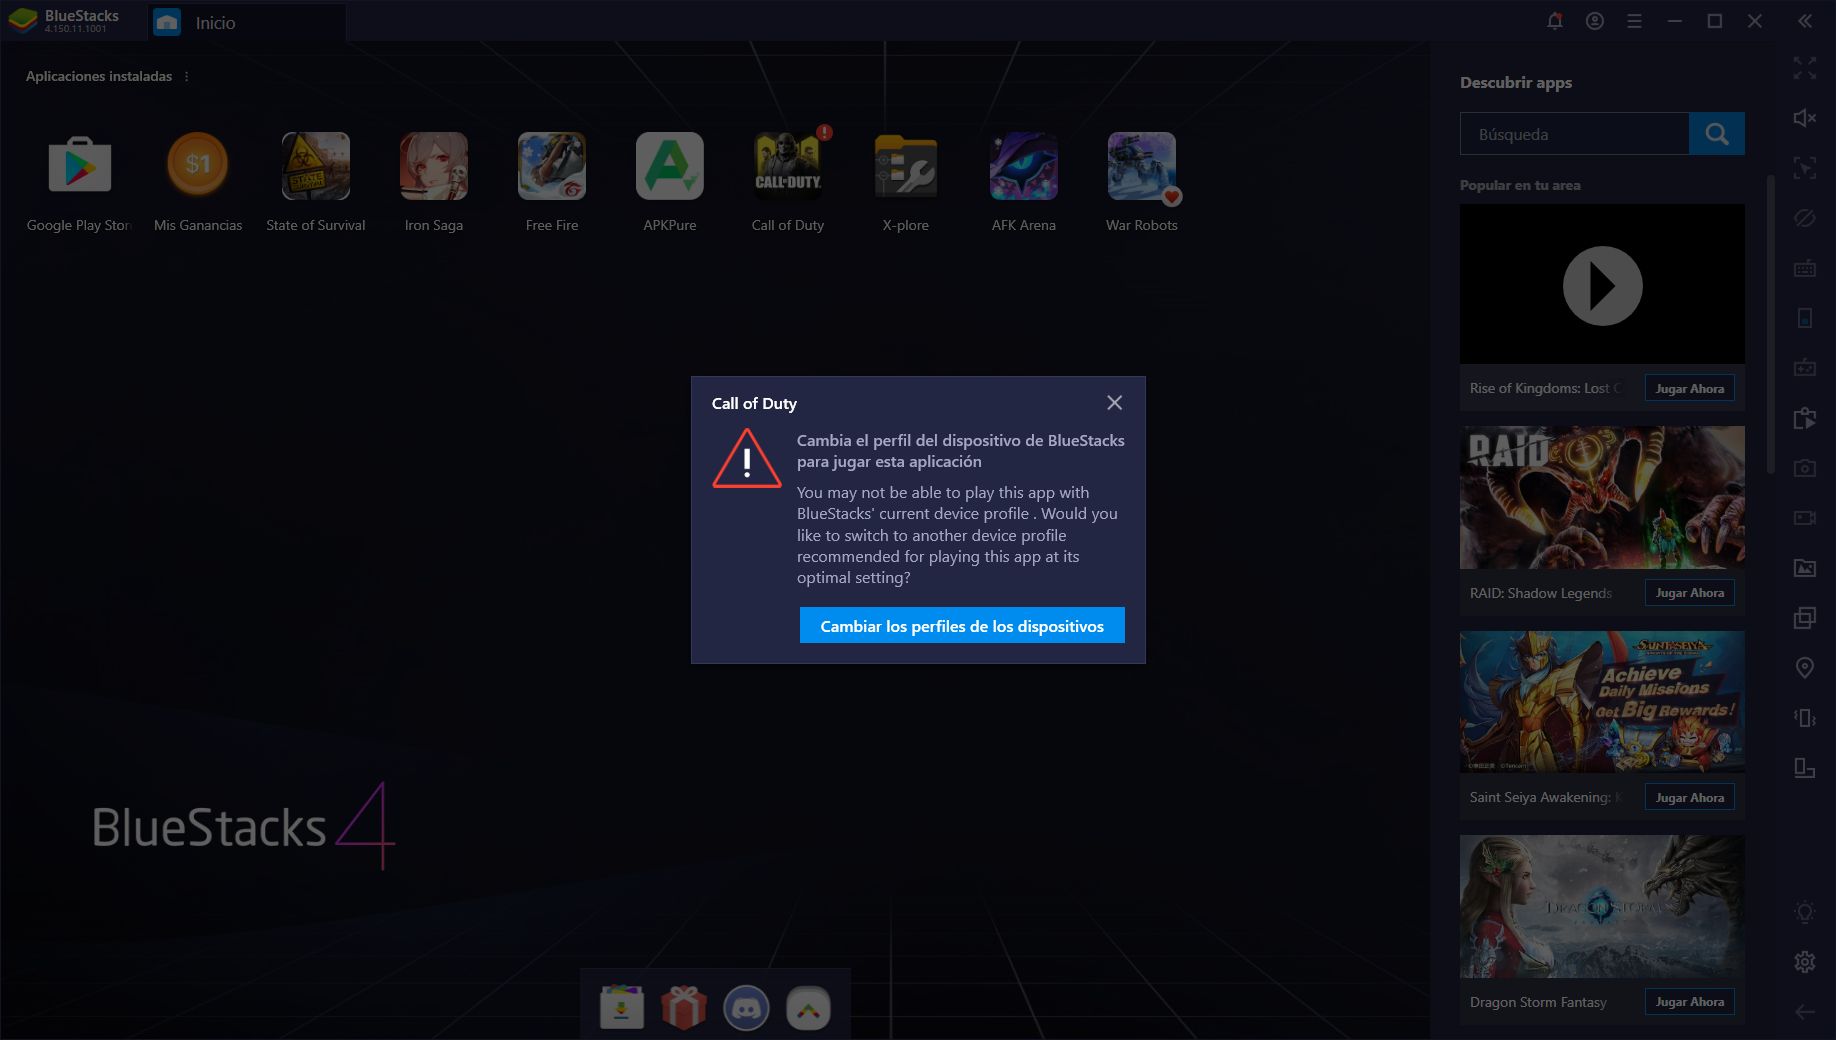Click Jugar Ahora for Rise of Kingdoms
The width and height of the screenshot is (1836, 1040).
tap(1690, 388)
